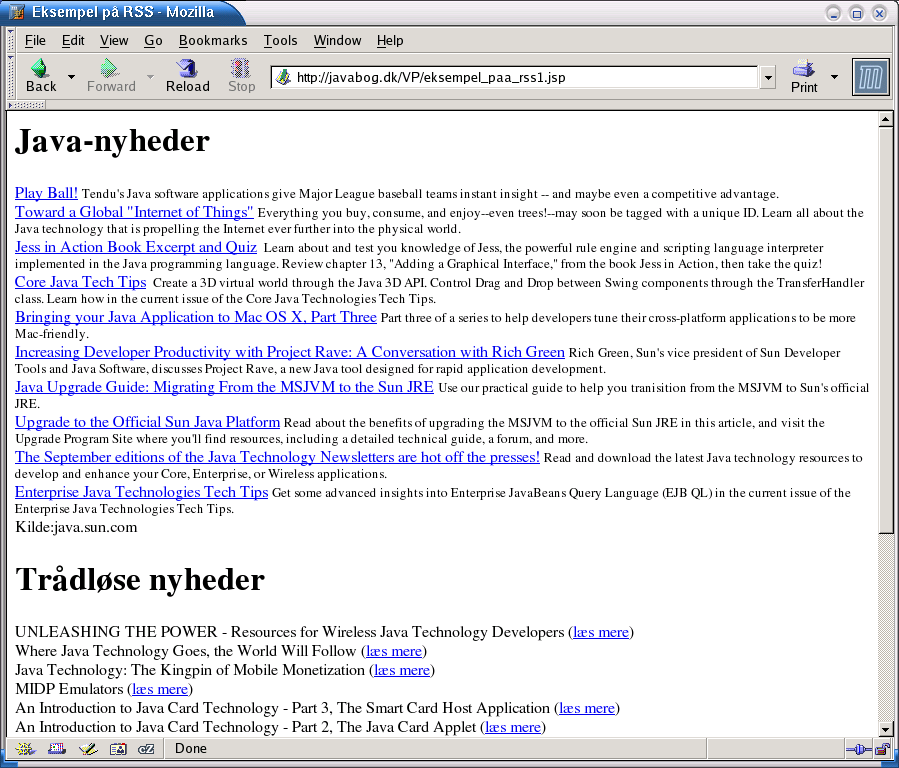Click the Mozilla throbber logo

click(x=870, y=77)
